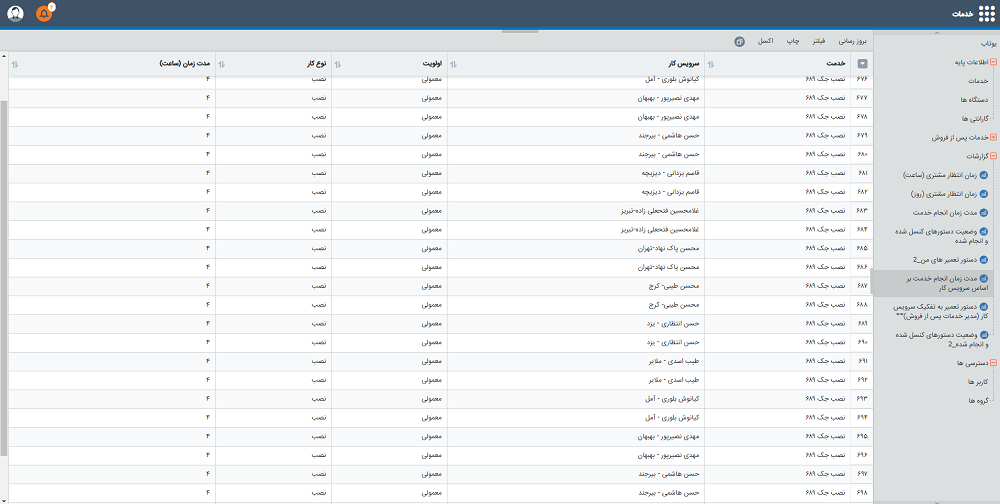The image size is (1000, 504).
Task: Sort by the سرویس کار column sort arrows
Action: coord(453,64)
